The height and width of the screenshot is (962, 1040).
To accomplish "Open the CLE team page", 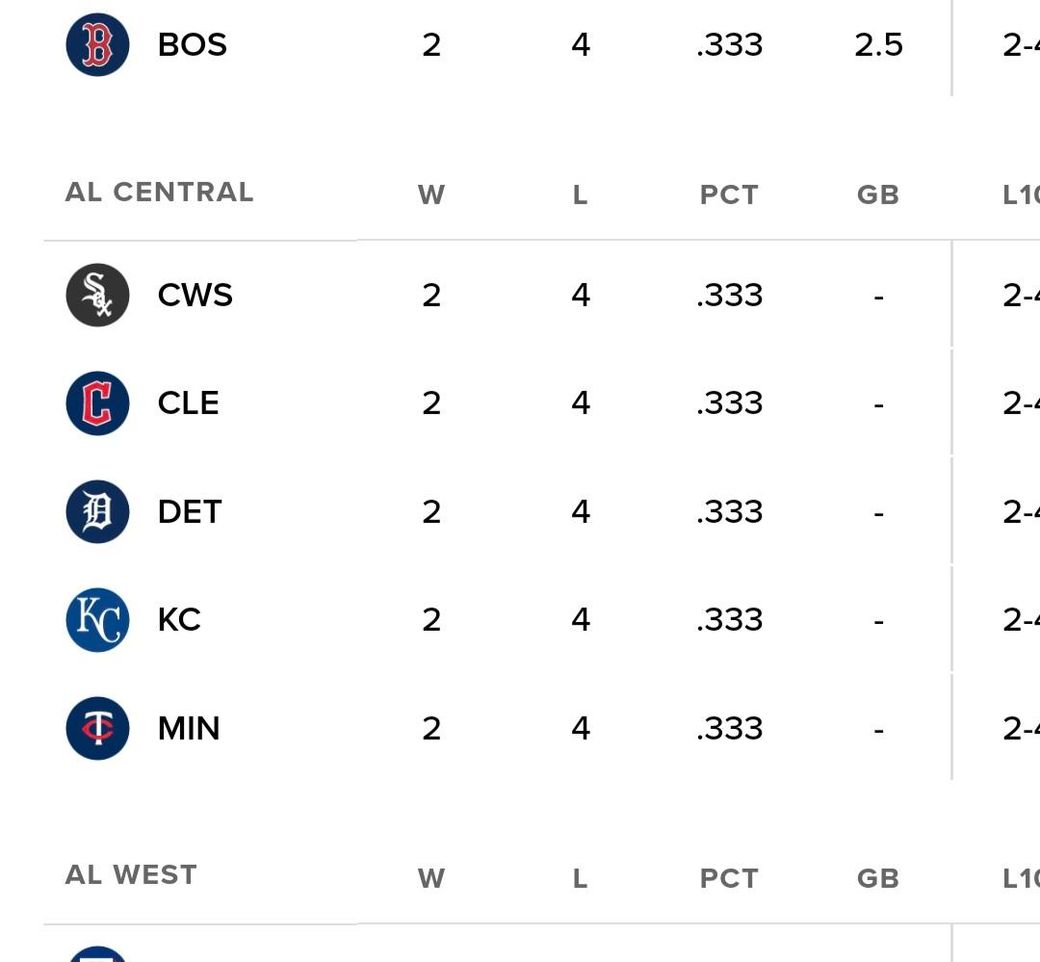I will (188, 403).
